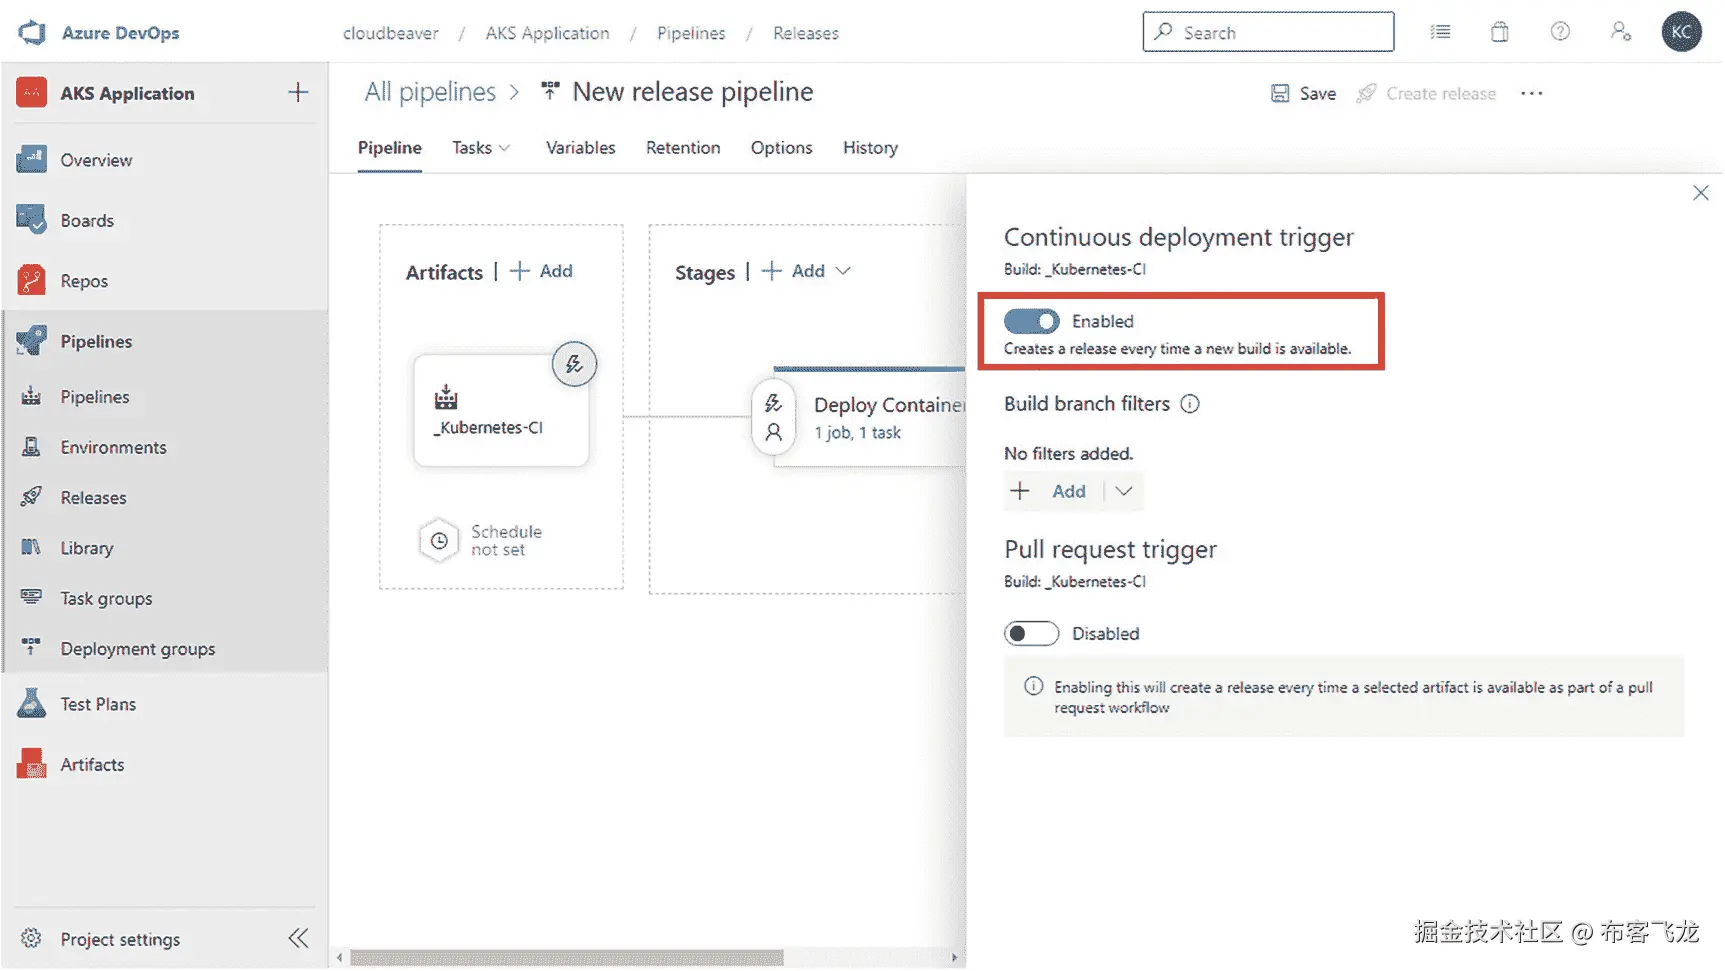The height and width of the screenshot is (971, 1725).
Task: Open Project settings gear icon
Action: 32,939
